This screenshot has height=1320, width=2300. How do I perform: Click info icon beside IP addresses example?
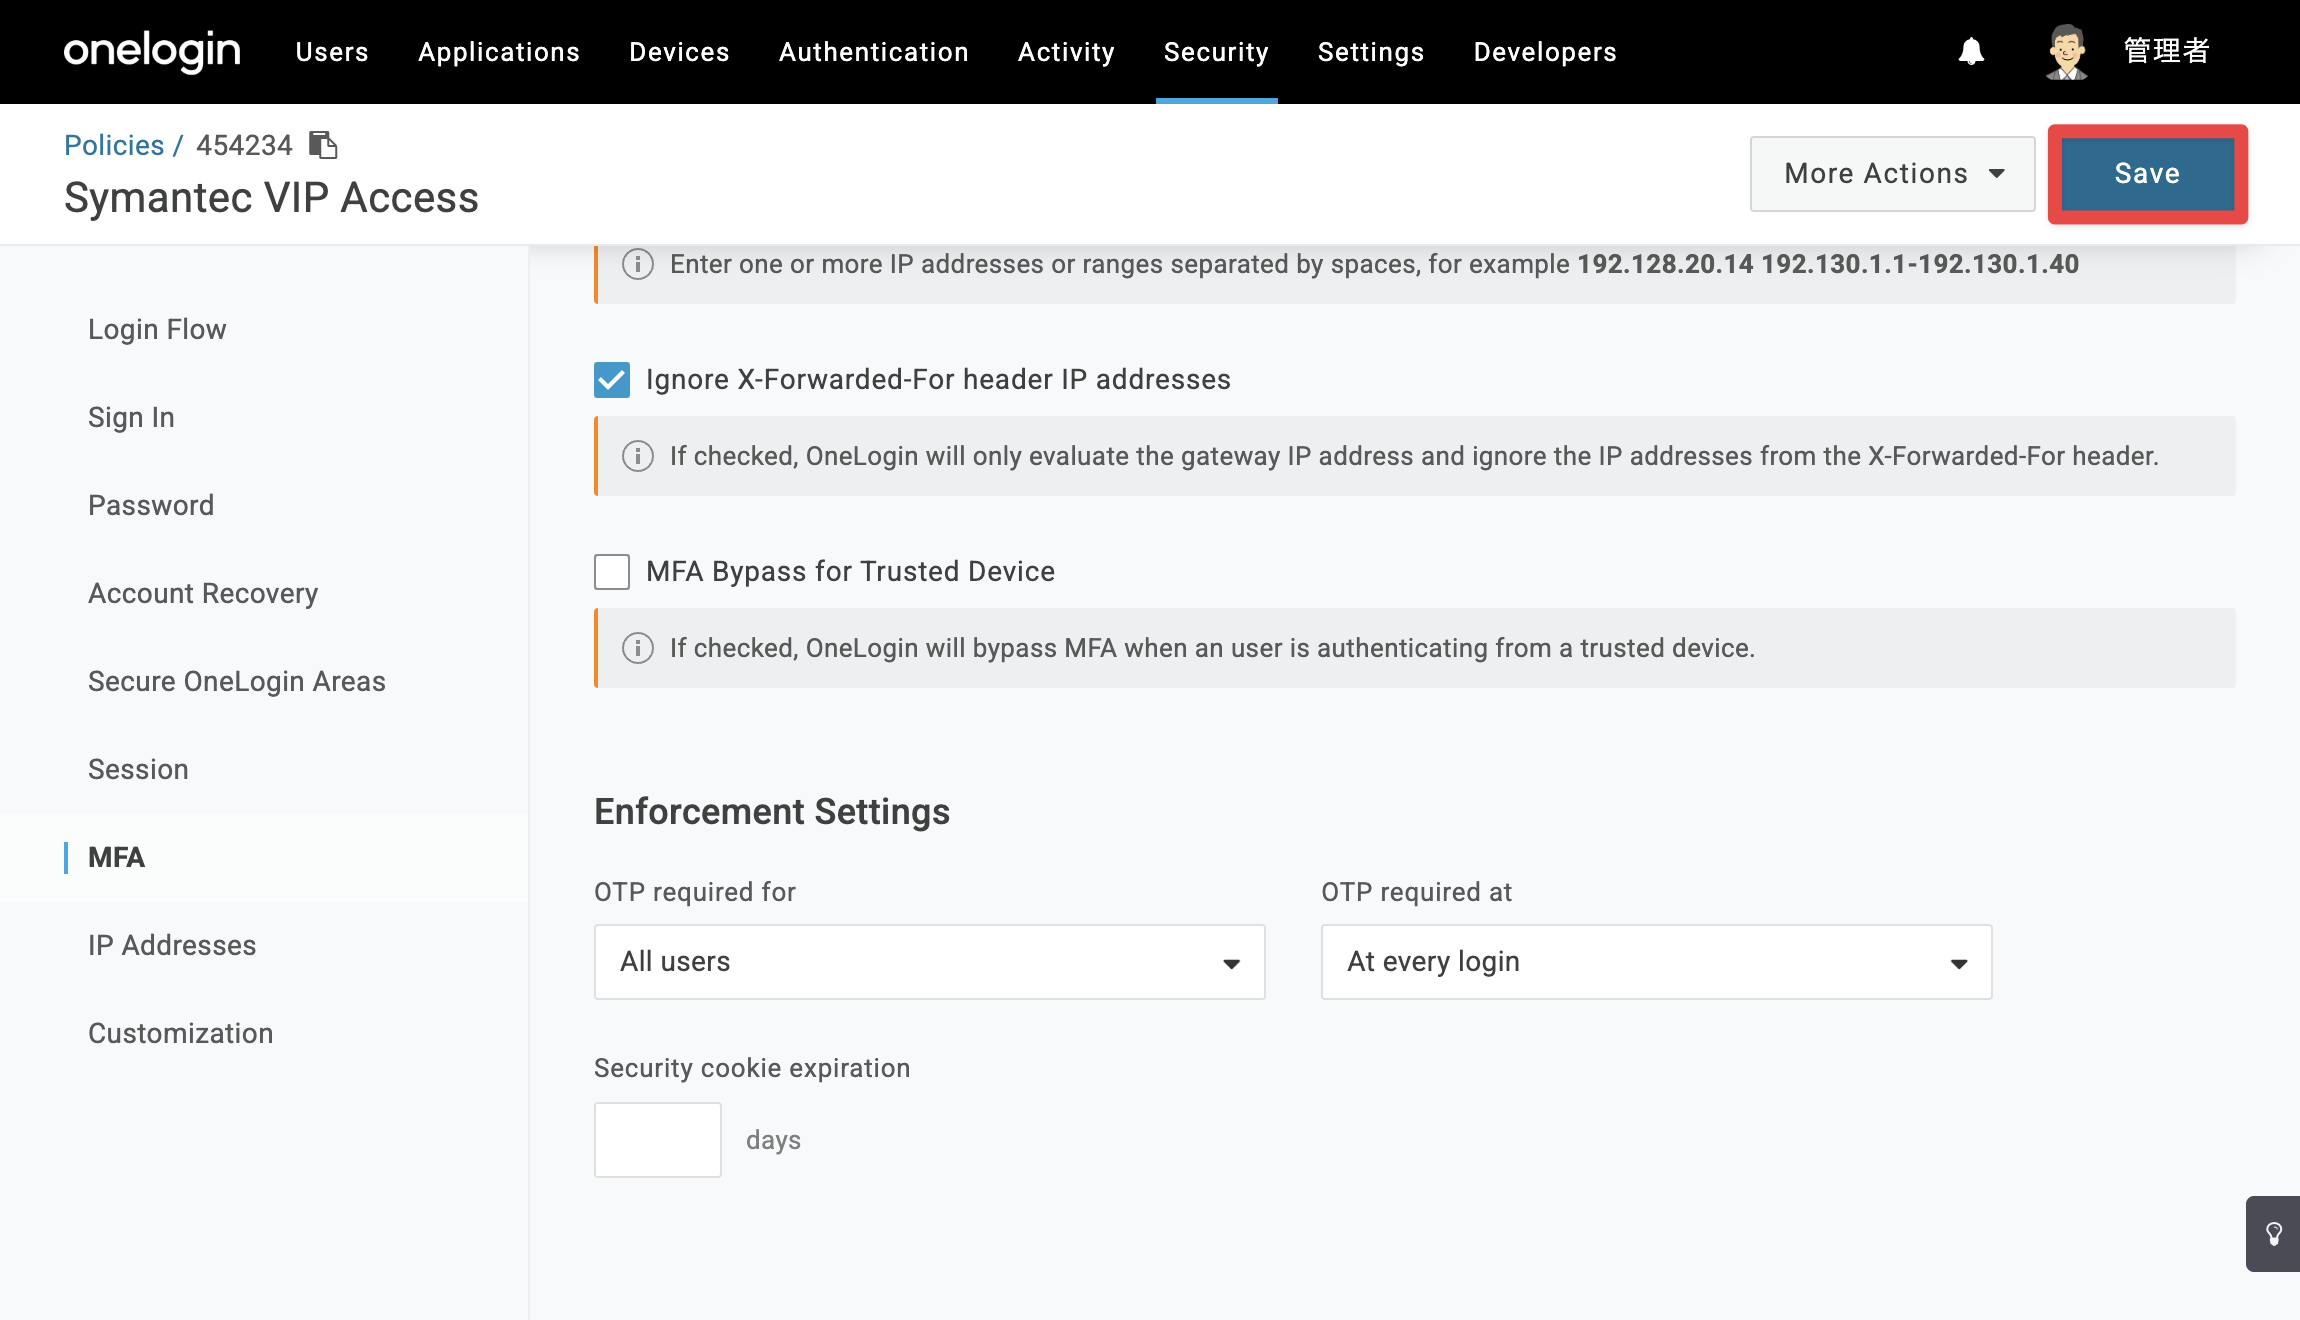click(x=638, y=264)
